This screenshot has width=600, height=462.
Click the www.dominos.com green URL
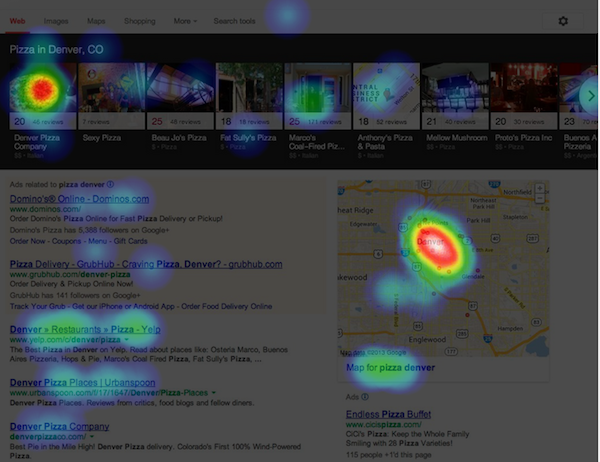pos(45,209)
